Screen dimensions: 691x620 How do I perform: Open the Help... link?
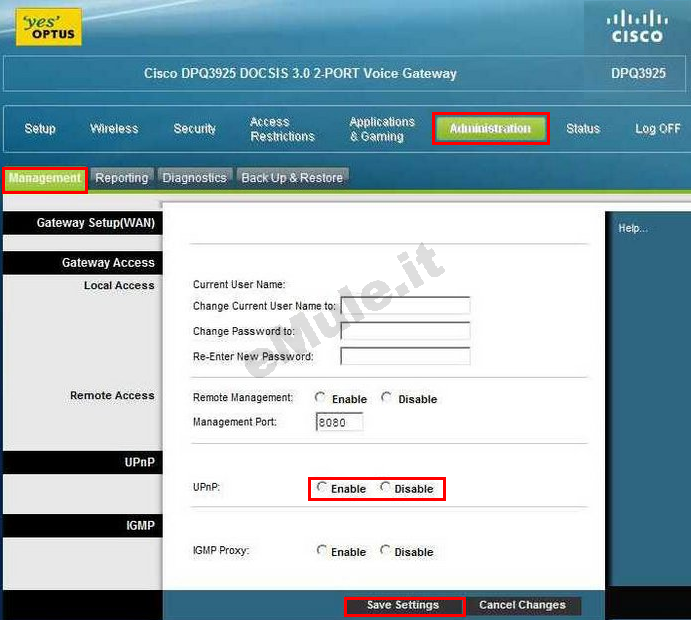633,228
